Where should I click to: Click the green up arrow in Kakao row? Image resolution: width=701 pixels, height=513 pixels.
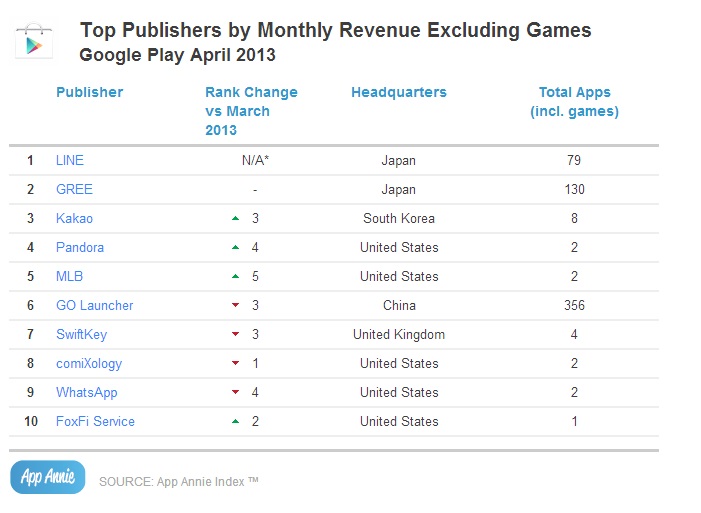(x=236, y=218)
